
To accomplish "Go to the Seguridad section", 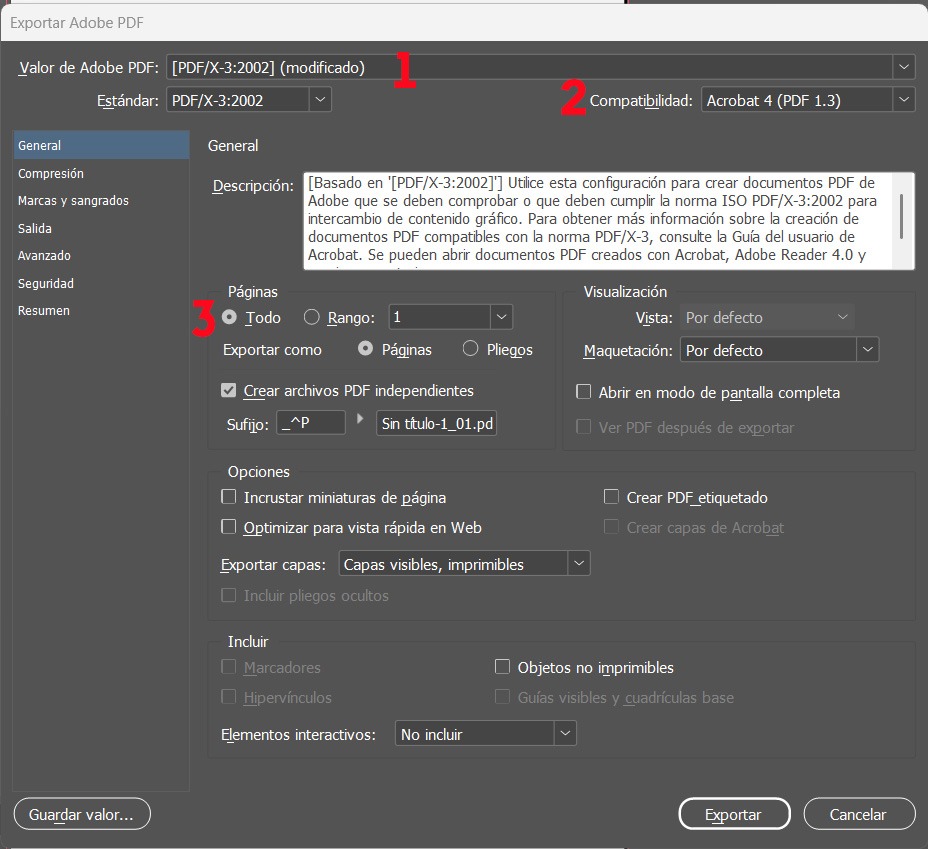I will 47,283.
